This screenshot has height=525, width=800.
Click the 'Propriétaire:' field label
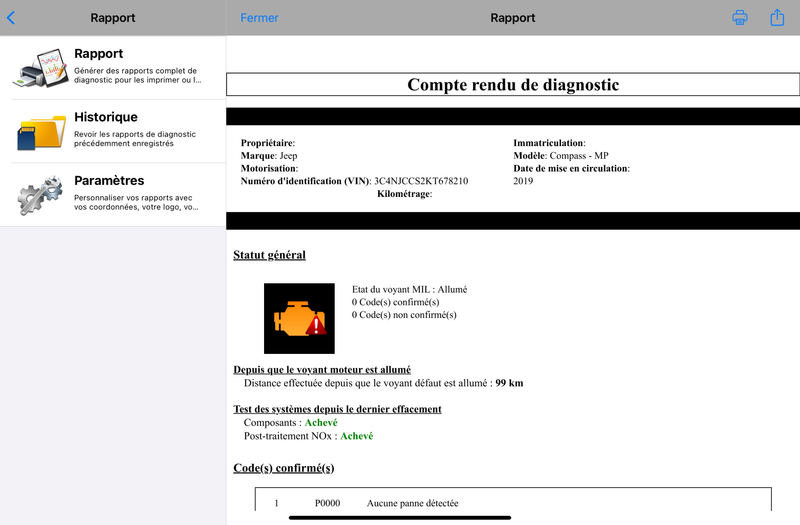(268, 143)
